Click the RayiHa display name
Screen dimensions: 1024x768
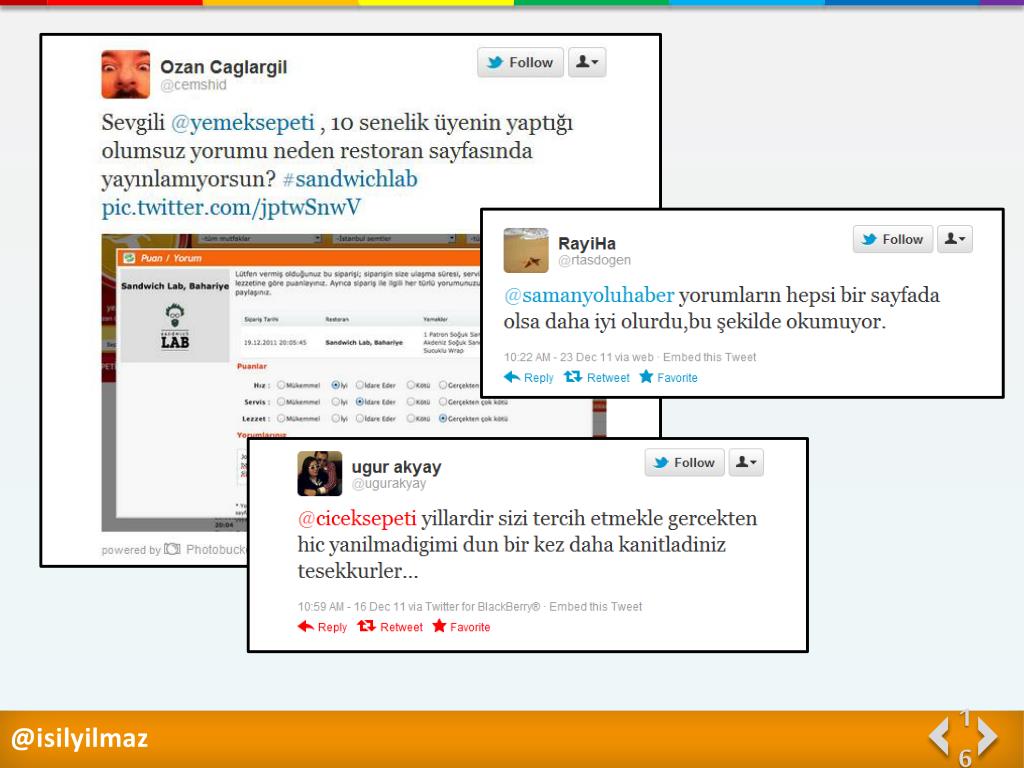pos(586,244)
